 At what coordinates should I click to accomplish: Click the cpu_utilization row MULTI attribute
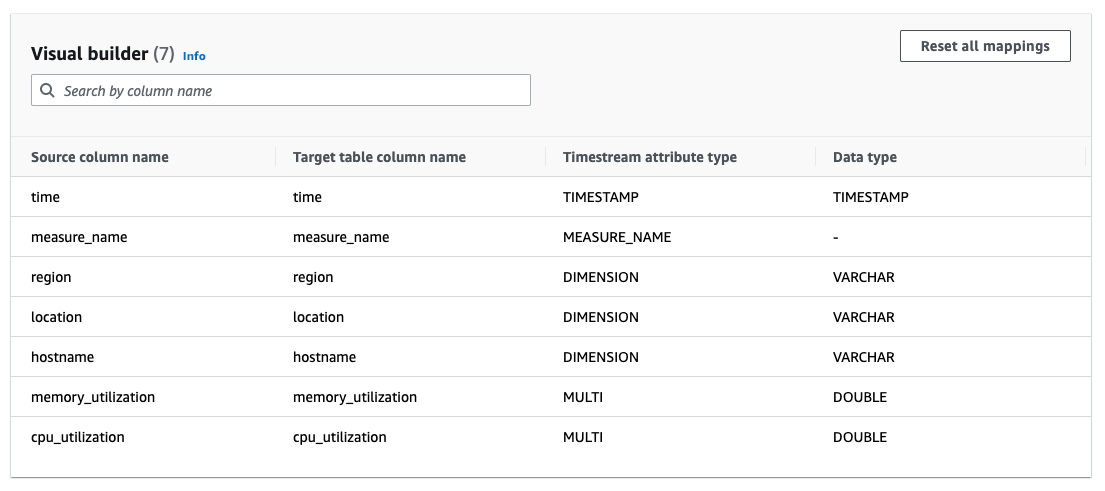tap(583, 437)
